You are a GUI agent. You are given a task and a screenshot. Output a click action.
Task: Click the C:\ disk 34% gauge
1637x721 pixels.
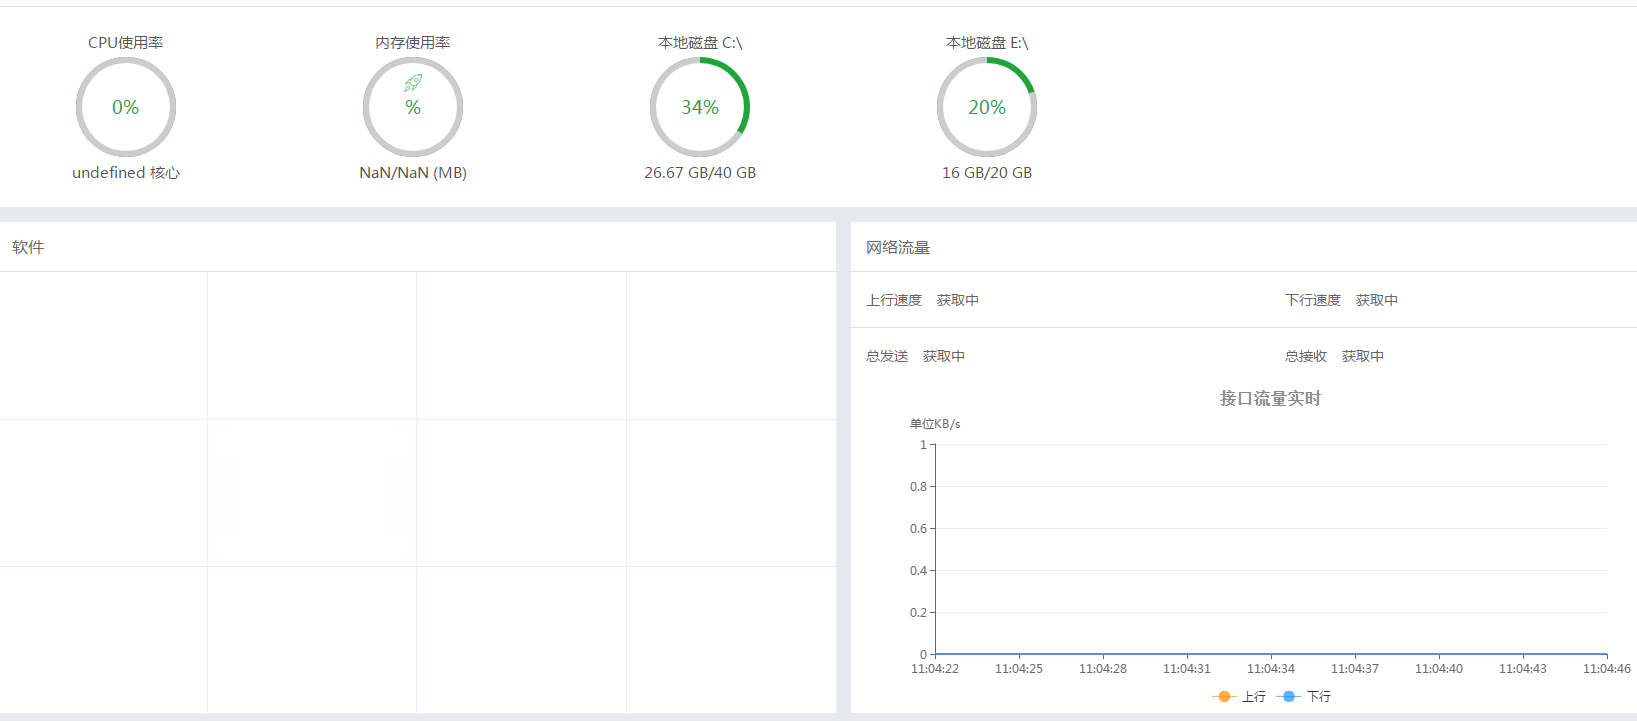coord(700,107)
